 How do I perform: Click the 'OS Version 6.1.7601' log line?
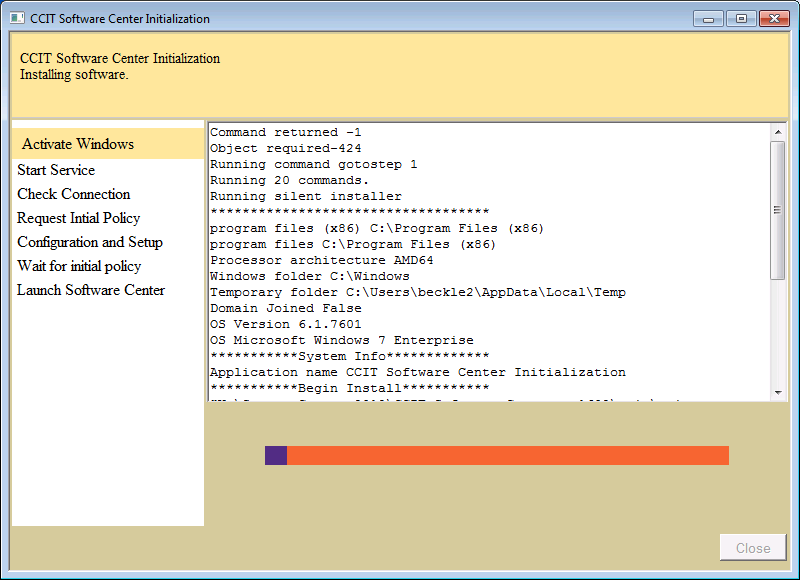coord(286,324)
